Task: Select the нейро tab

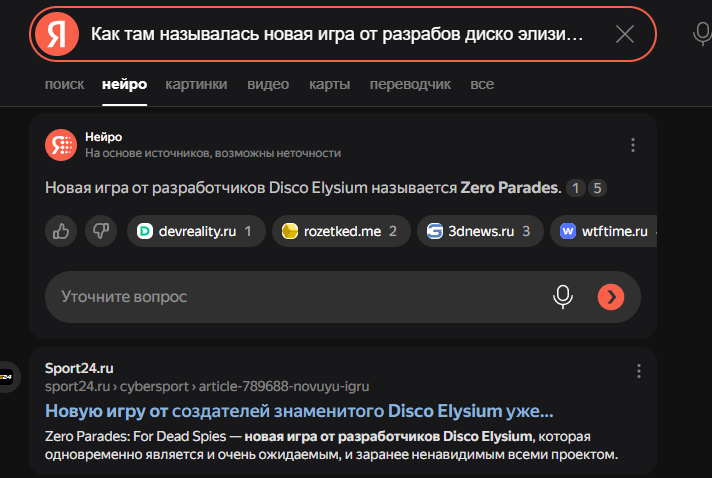Action: 124,84
